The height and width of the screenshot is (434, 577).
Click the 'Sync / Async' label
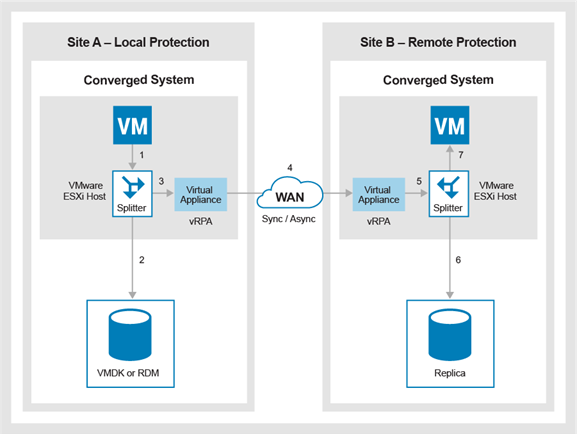288,219
